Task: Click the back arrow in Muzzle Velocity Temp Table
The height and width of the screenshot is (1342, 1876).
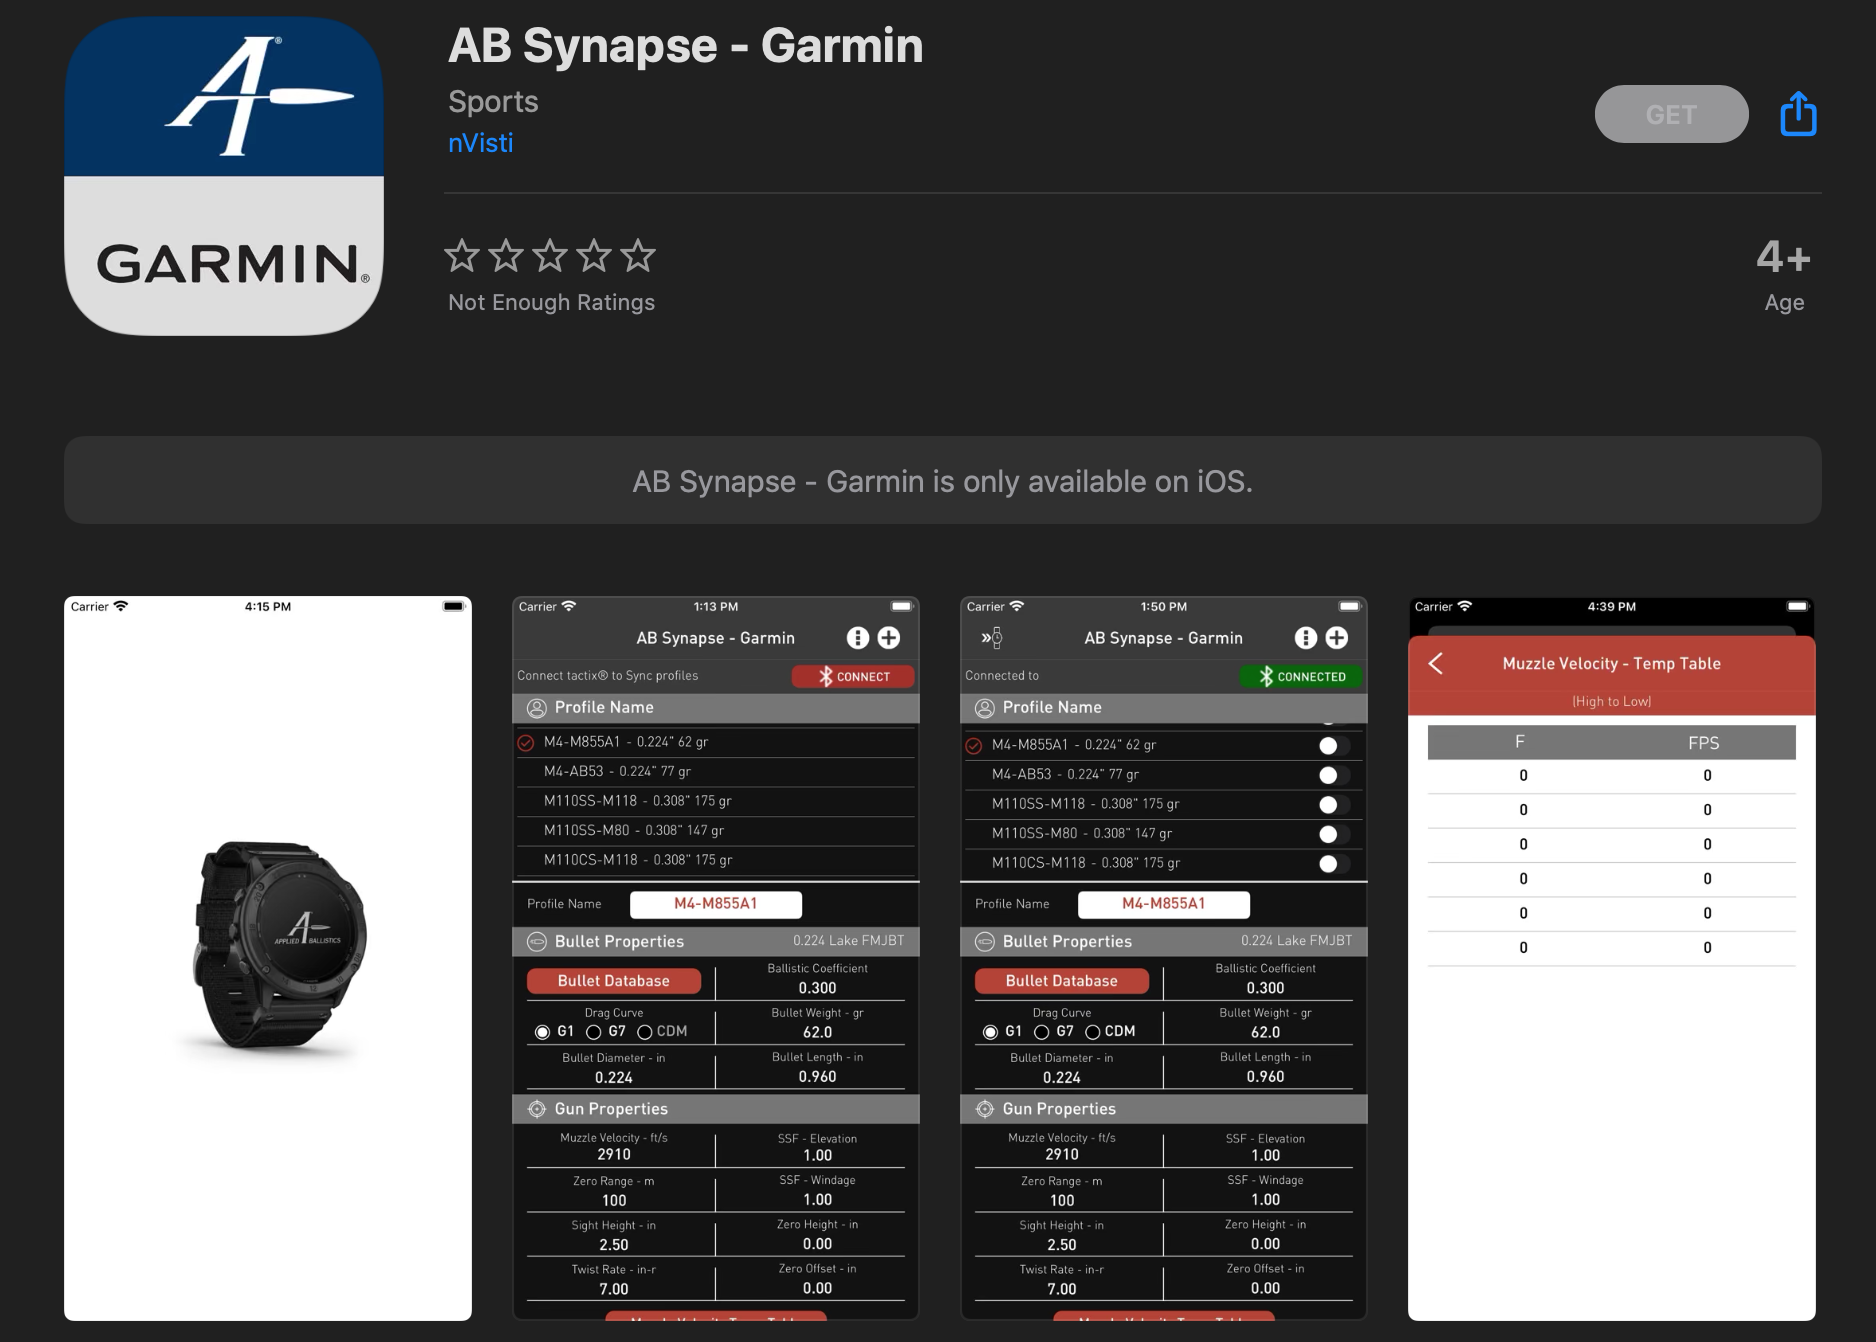Action: [1436, 664]
